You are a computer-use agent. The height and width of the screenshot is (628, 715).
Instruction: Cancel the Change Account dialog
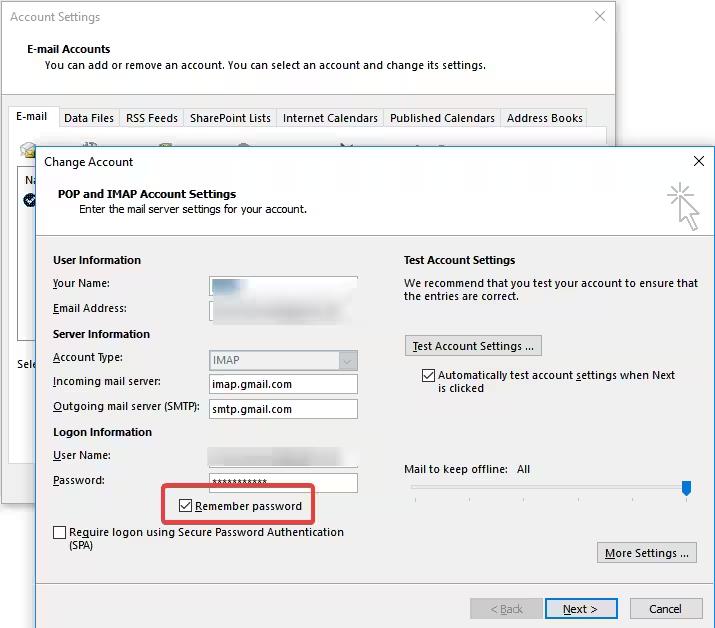pyautogui.click(x=666, y=609)
